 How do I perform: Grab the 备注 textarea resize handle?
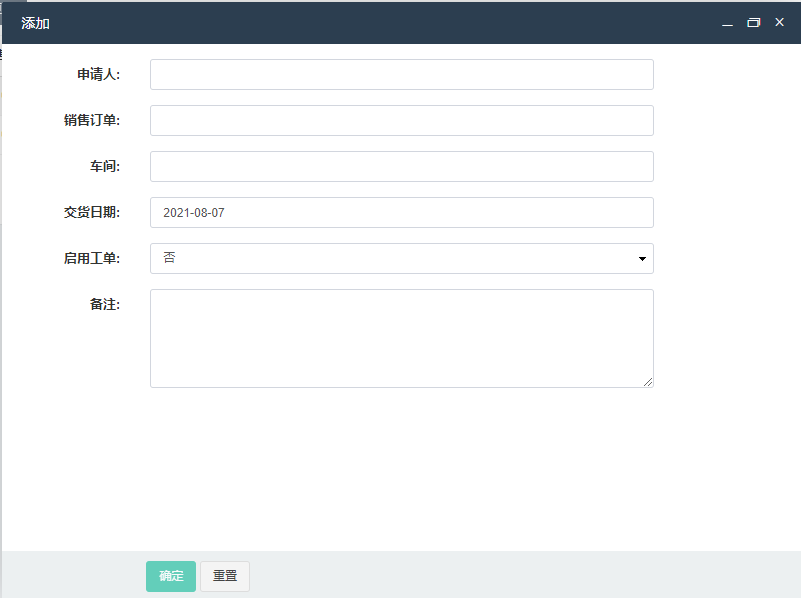tap(648, 381)
